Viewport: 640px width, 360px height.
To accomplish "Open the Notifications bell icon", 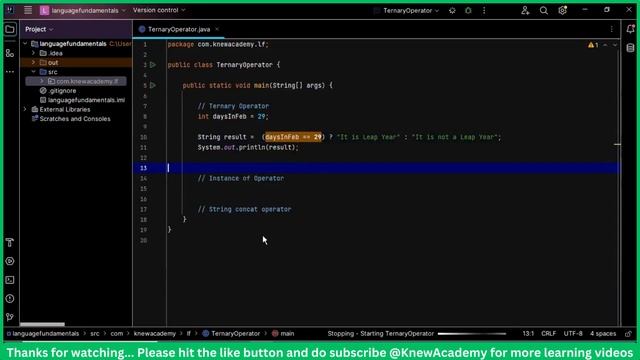I will pyautogui.click(x=630, y=29).
